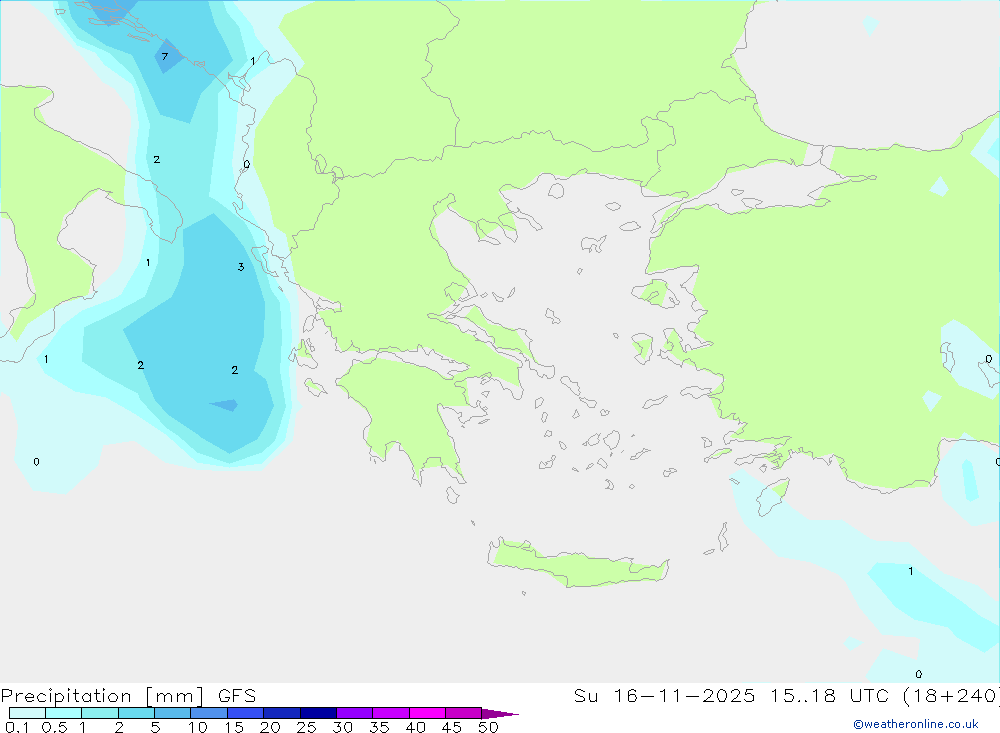This screenshot has width=1000, height=733.
Task: Select the dark blue swatch between 20 and 25
Action: [282, 713]
